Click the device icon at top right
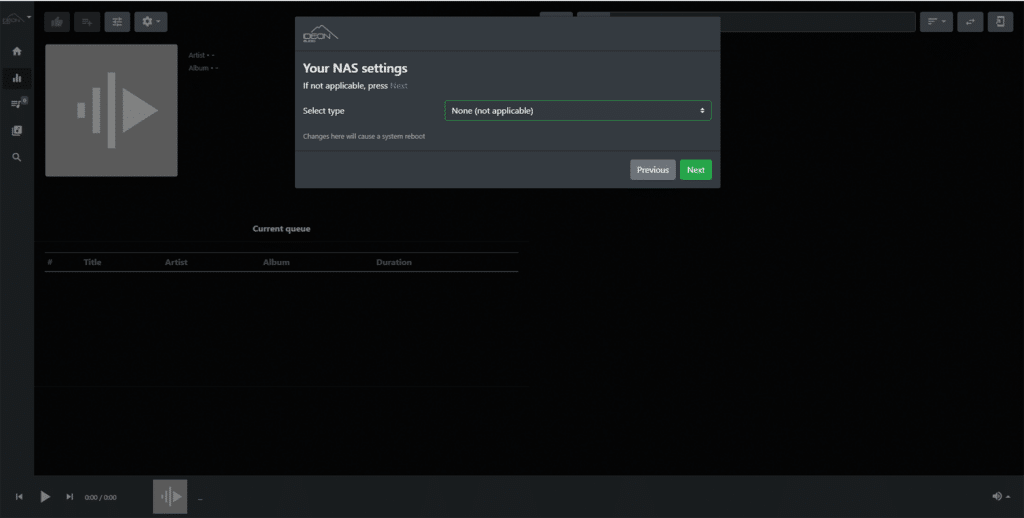 click(x=1000, y=21)
